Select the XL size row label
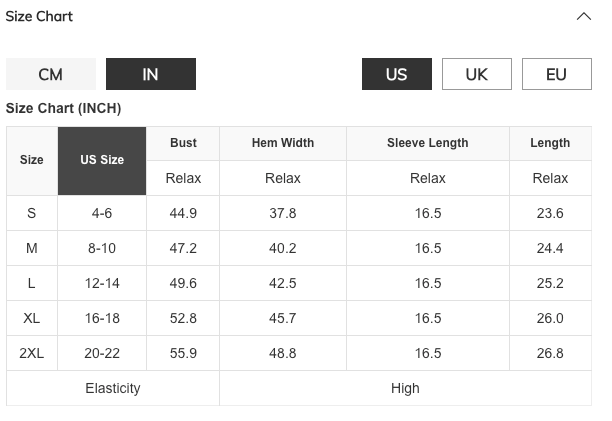The width and height of the screenshot is (612, 421). pos(32,318)
